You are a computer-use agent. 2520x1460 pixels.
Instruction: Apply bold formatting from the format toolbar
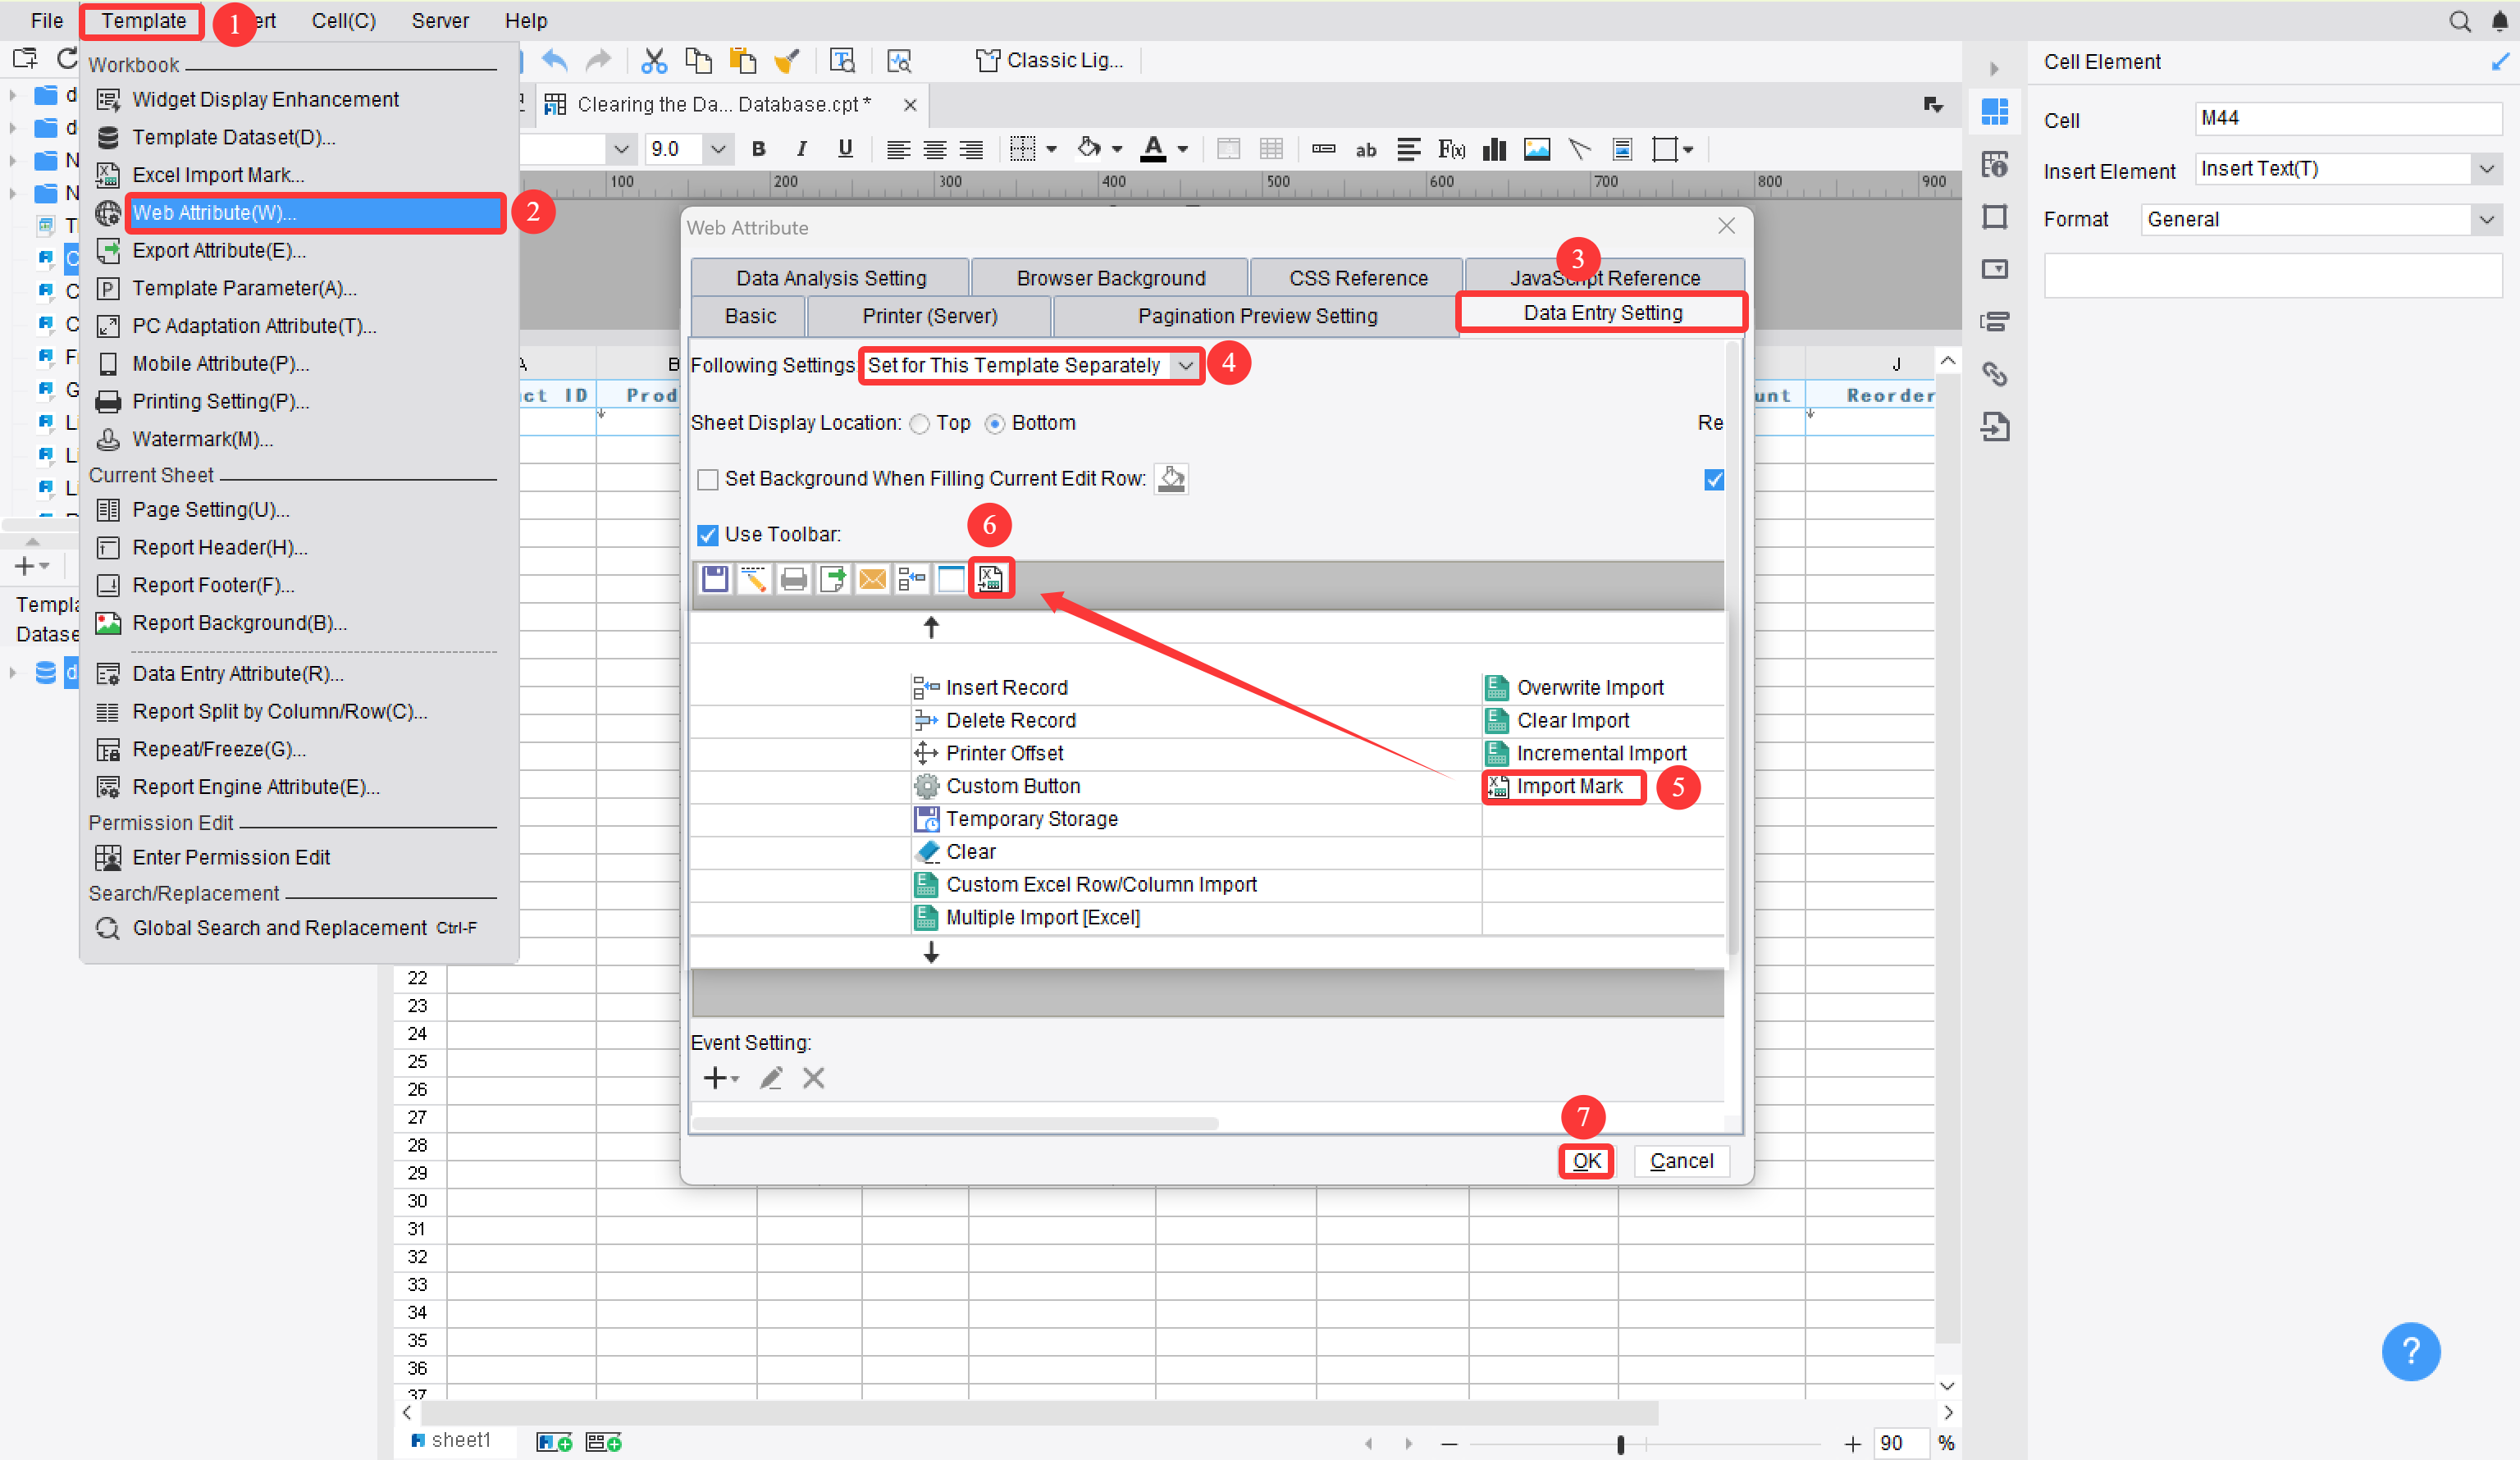758,148
